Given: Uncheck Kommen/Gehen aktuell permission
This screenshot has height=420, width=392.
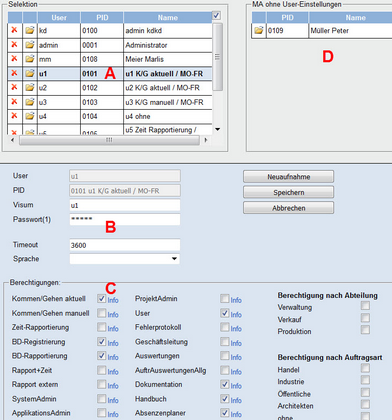Looking at the screenshot, I should click(x=102, y=298).
